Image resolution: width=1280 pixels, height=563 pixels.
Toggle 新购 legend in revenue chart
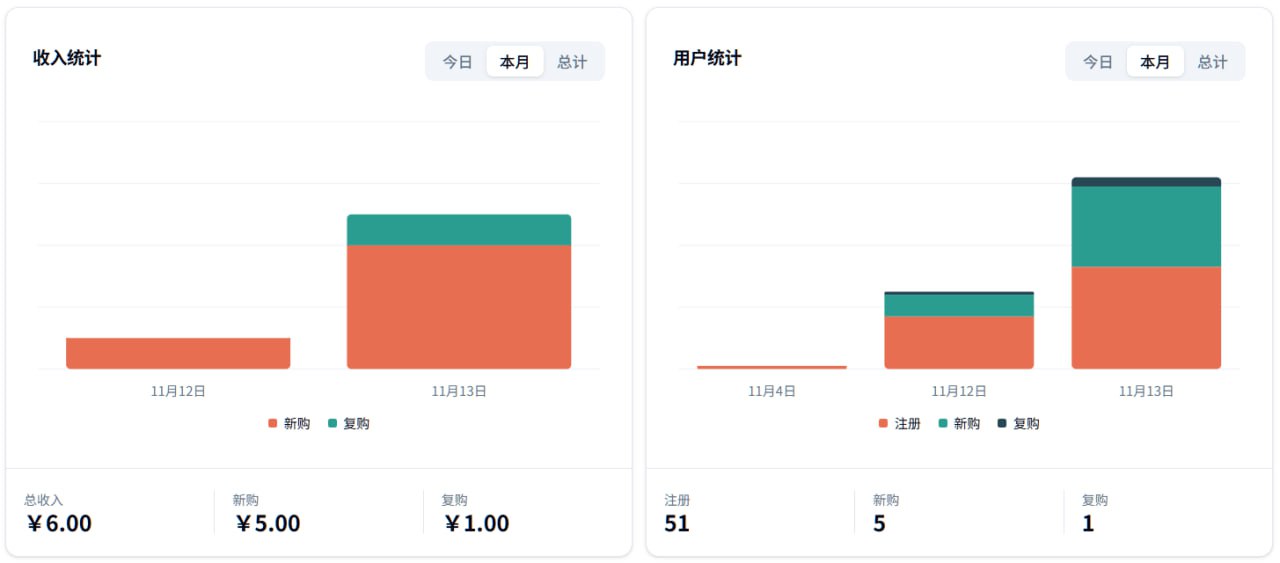tap(289, 424)
